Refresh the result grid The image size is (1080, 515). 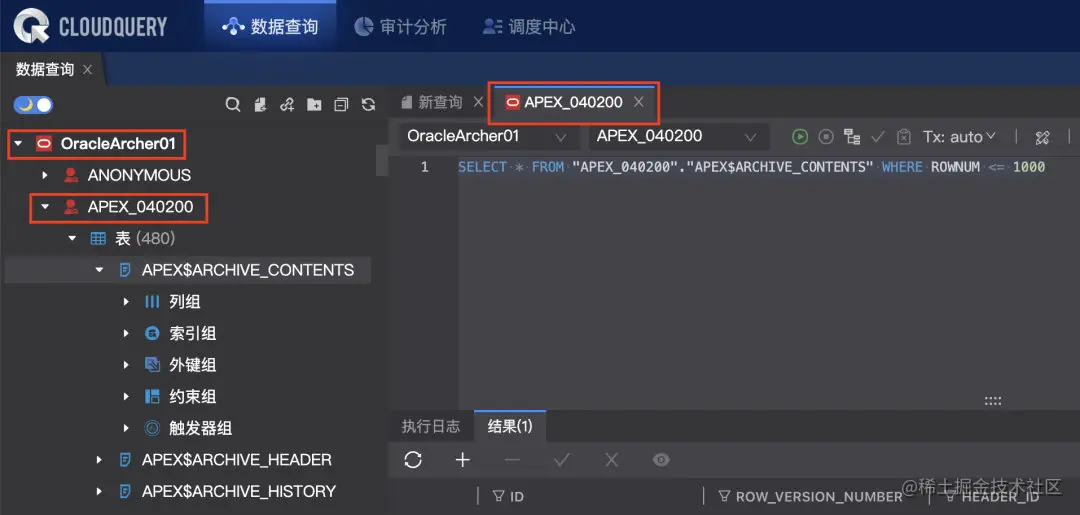pyautogui.click(x=413, y=460)
